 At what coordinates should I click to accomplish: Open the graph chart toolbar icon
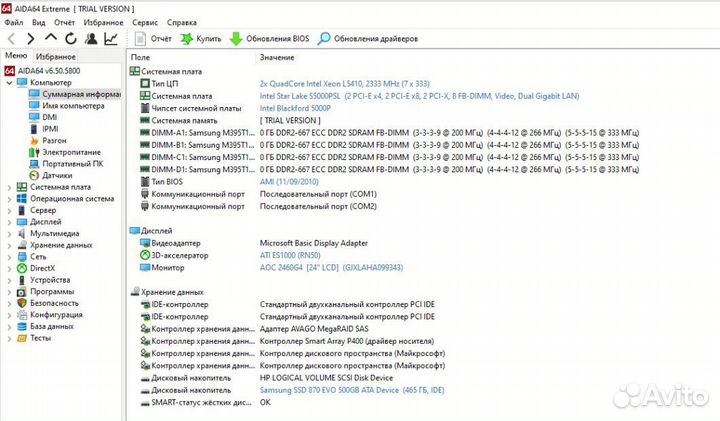(111, 39)
